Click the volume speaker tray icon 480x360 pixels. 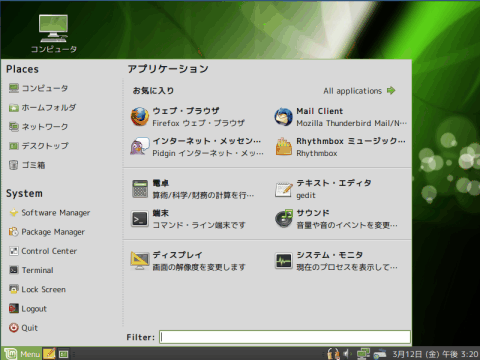(348, 353)
